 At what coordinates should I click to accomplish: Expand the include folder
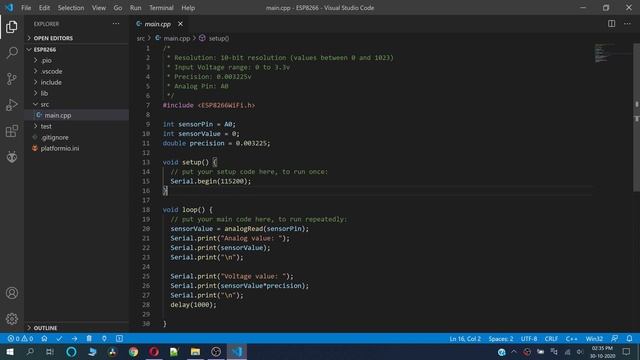(x=77, y=82)
